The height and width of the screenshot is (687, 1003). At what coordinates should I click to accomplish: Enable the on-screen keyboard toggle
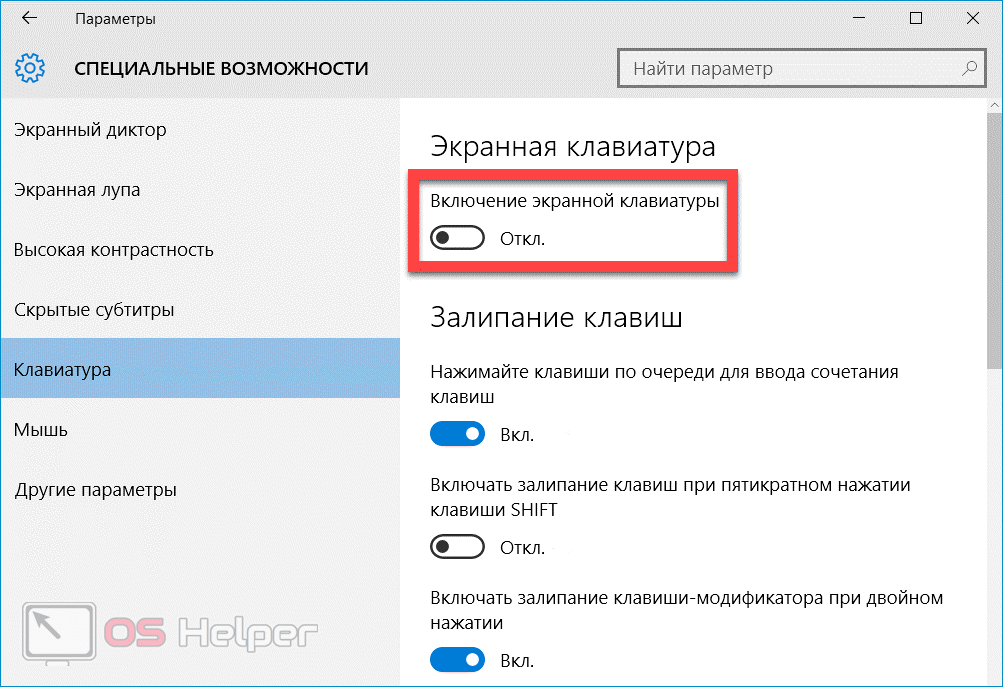click(457, 239)
